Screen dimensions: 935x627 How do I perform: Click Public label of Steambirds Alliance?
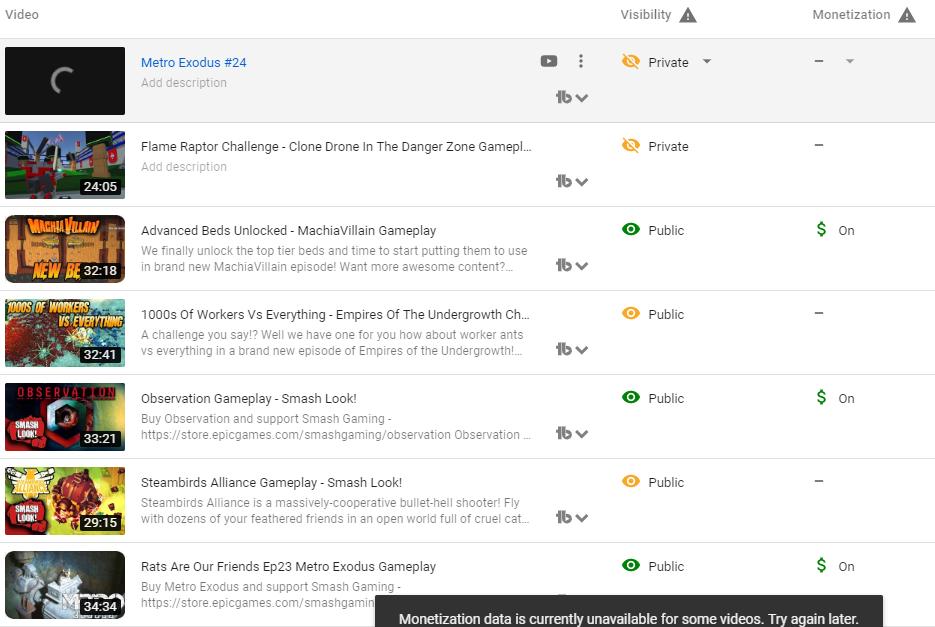[x=666, y=483]
